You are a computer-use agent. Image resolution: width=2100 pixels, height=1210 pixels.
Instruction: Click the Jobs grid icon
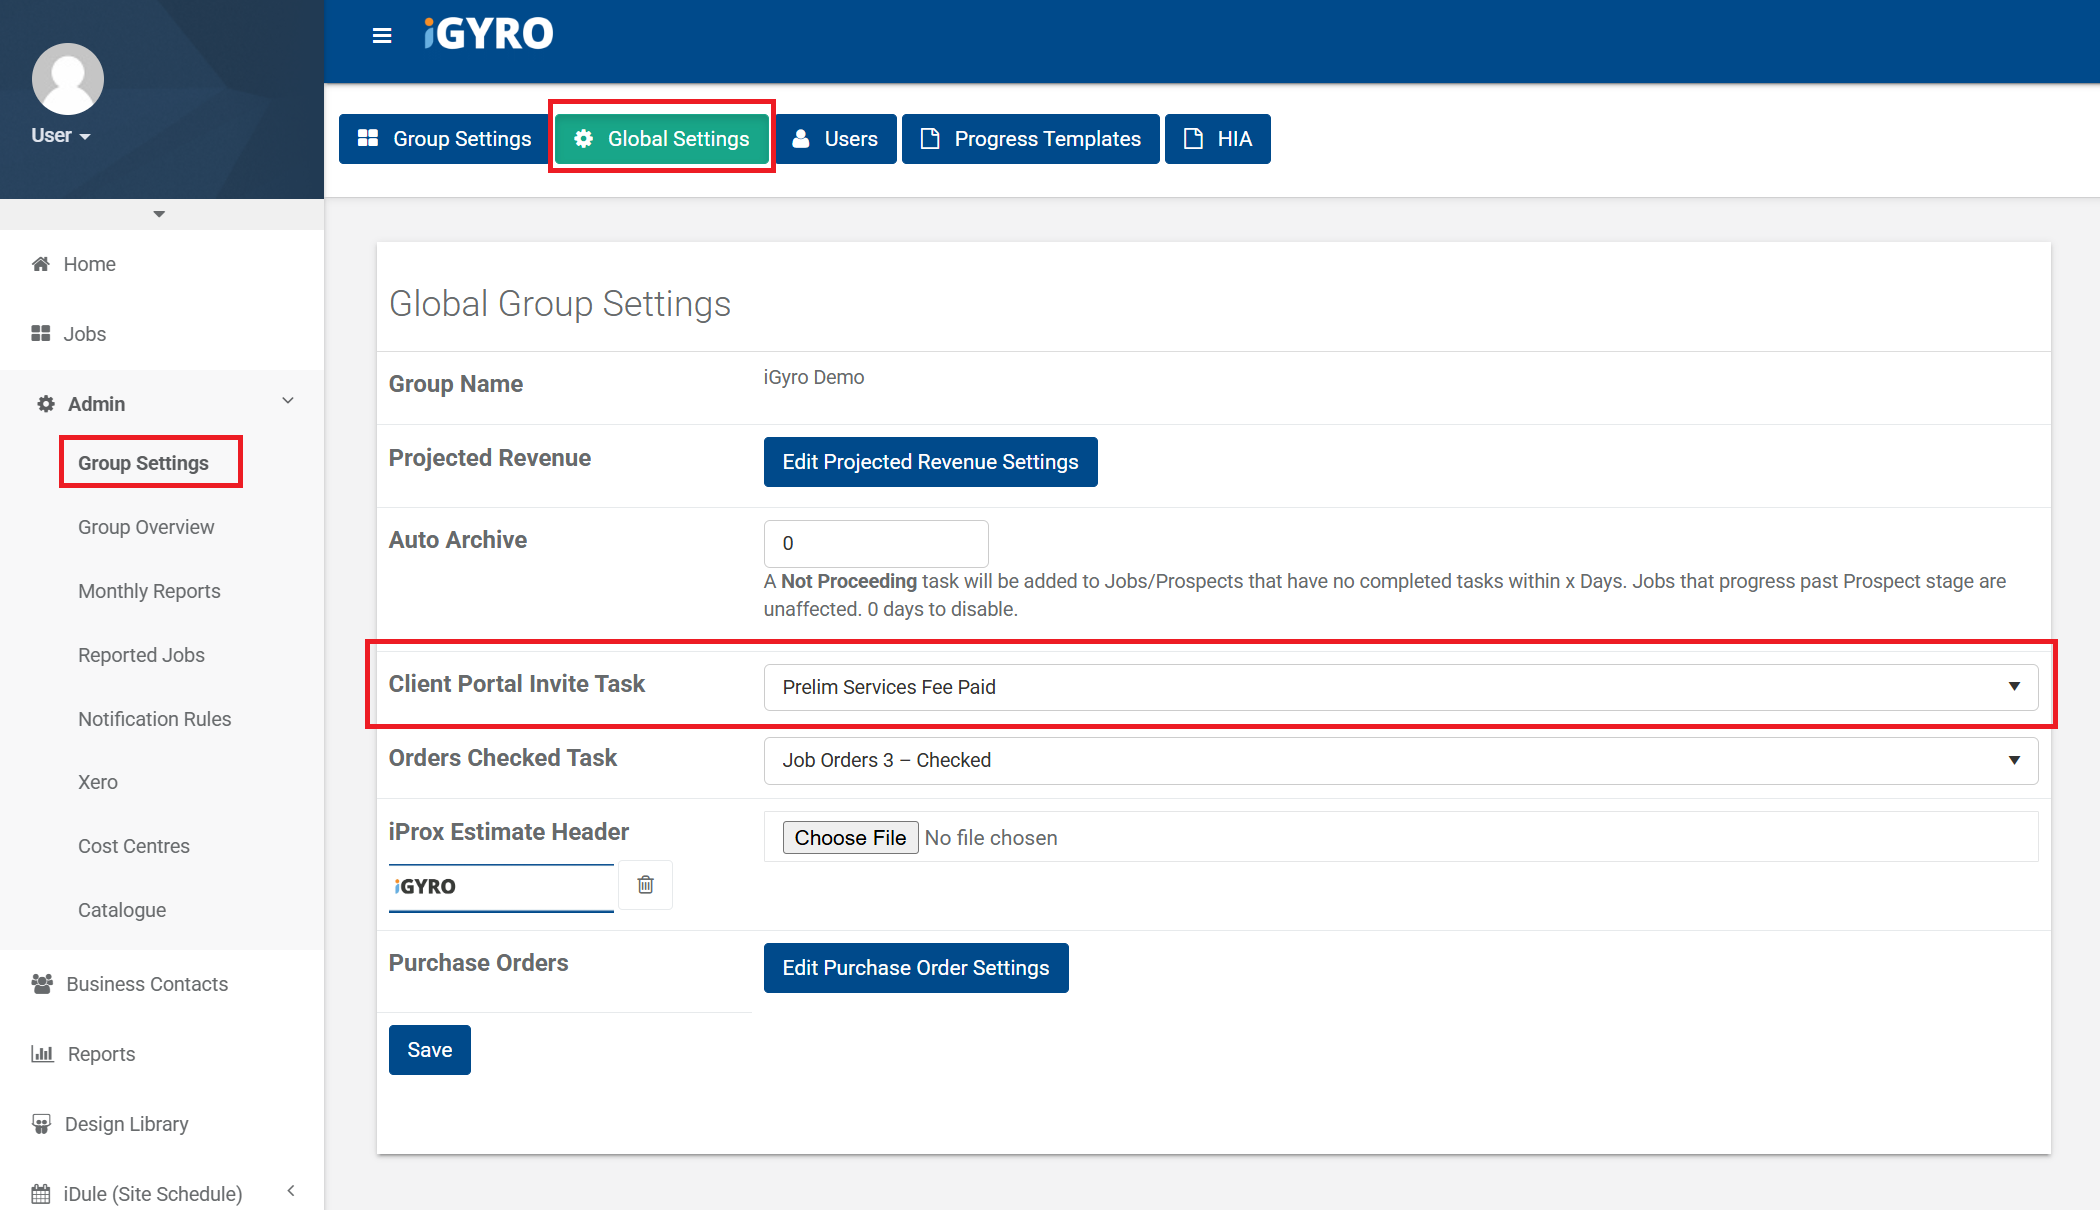[x=41, y=334]
